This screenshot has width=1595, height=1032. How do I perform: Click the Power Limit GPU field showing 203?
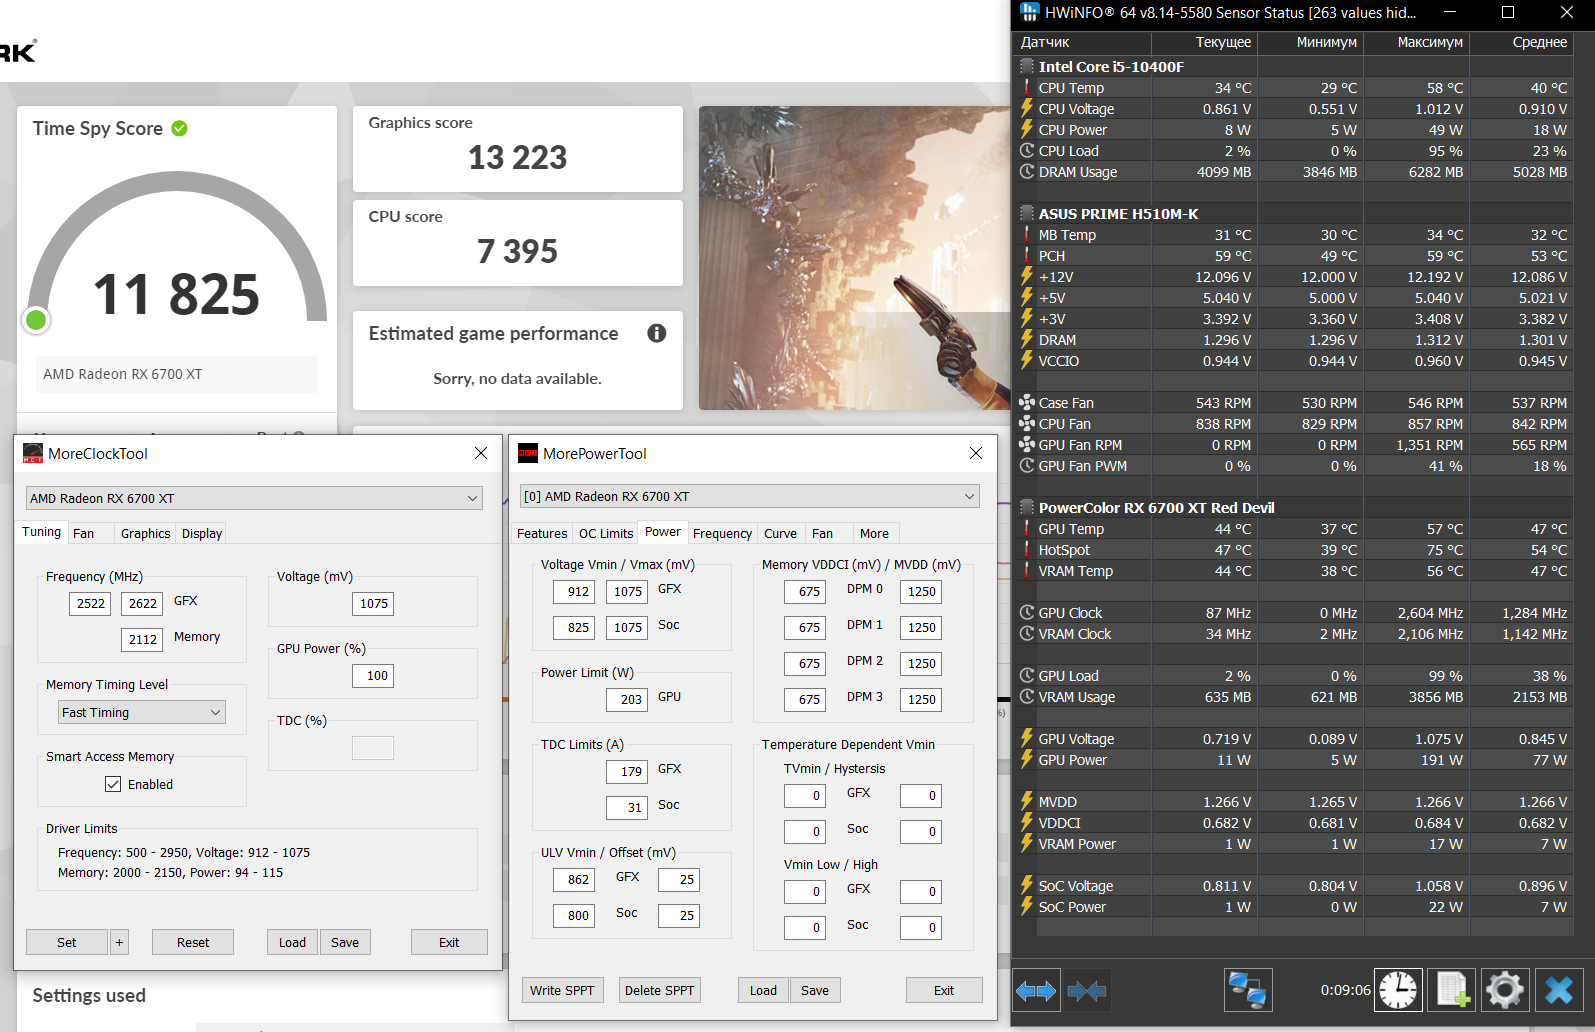point(627,700)
